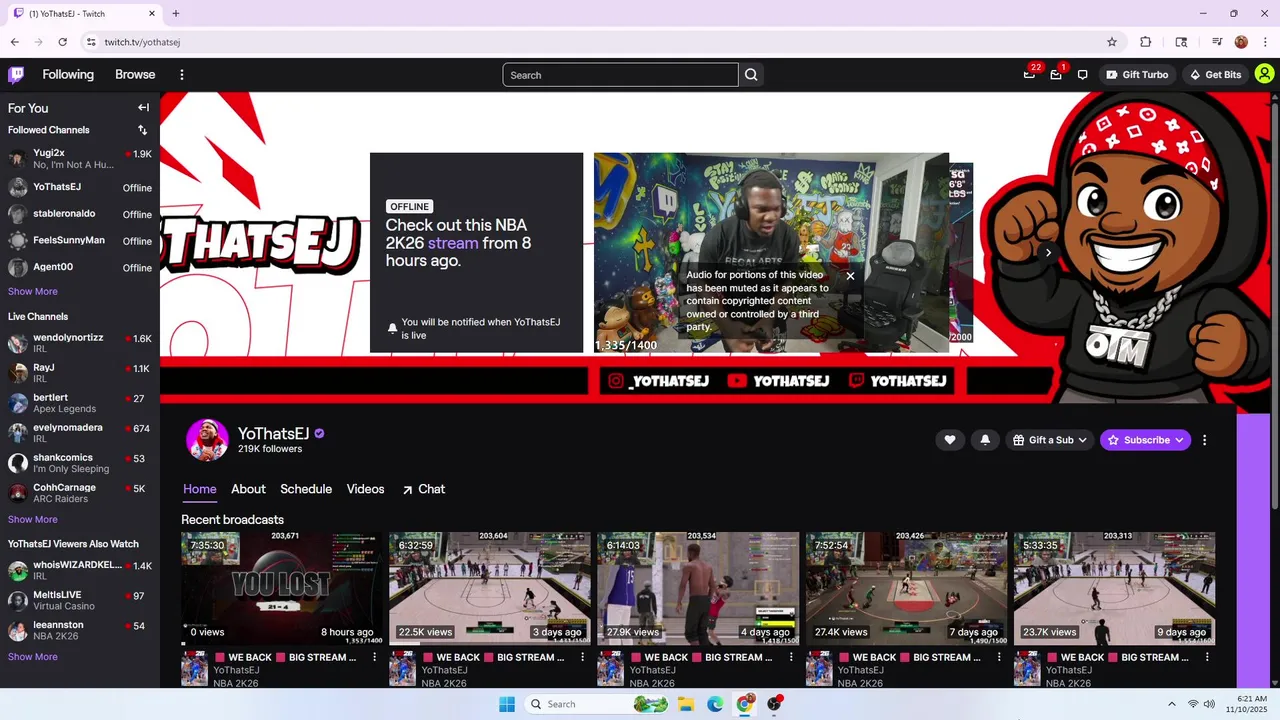Image resolution: width=1280 pixels, height=720 pixels.
Task: Open options for the 8 hours ago broadcast
Action: click(x=375, y=657)
